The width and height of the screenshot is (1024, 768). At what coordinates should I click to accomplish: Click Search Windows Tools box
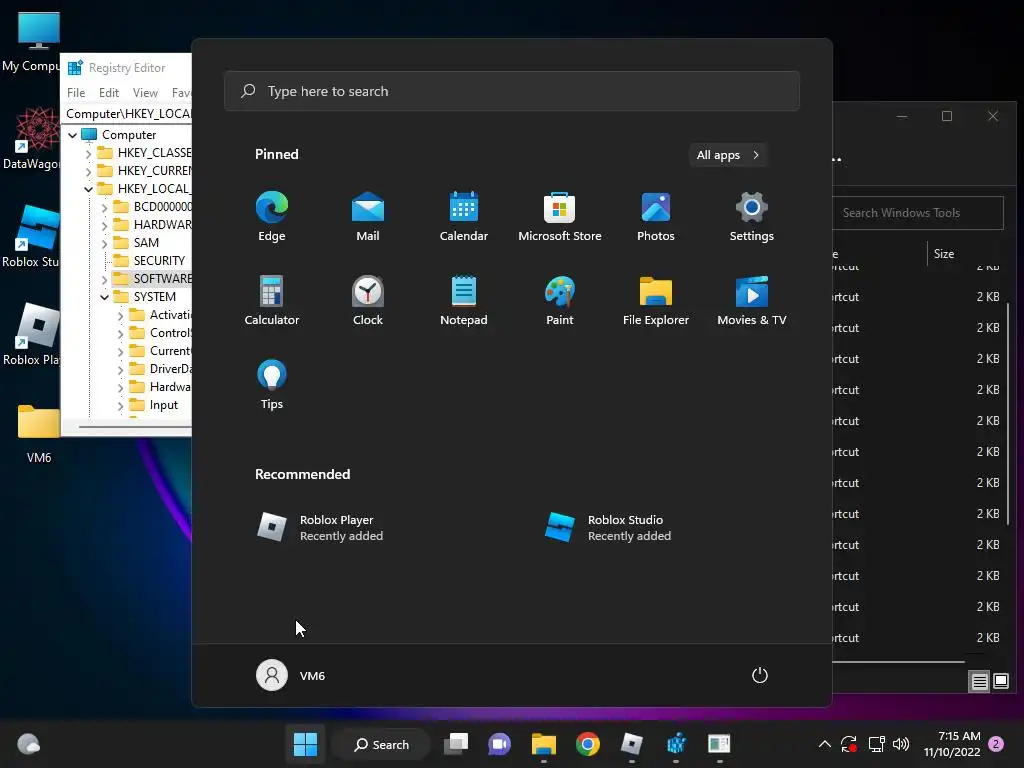pos(918,213)
